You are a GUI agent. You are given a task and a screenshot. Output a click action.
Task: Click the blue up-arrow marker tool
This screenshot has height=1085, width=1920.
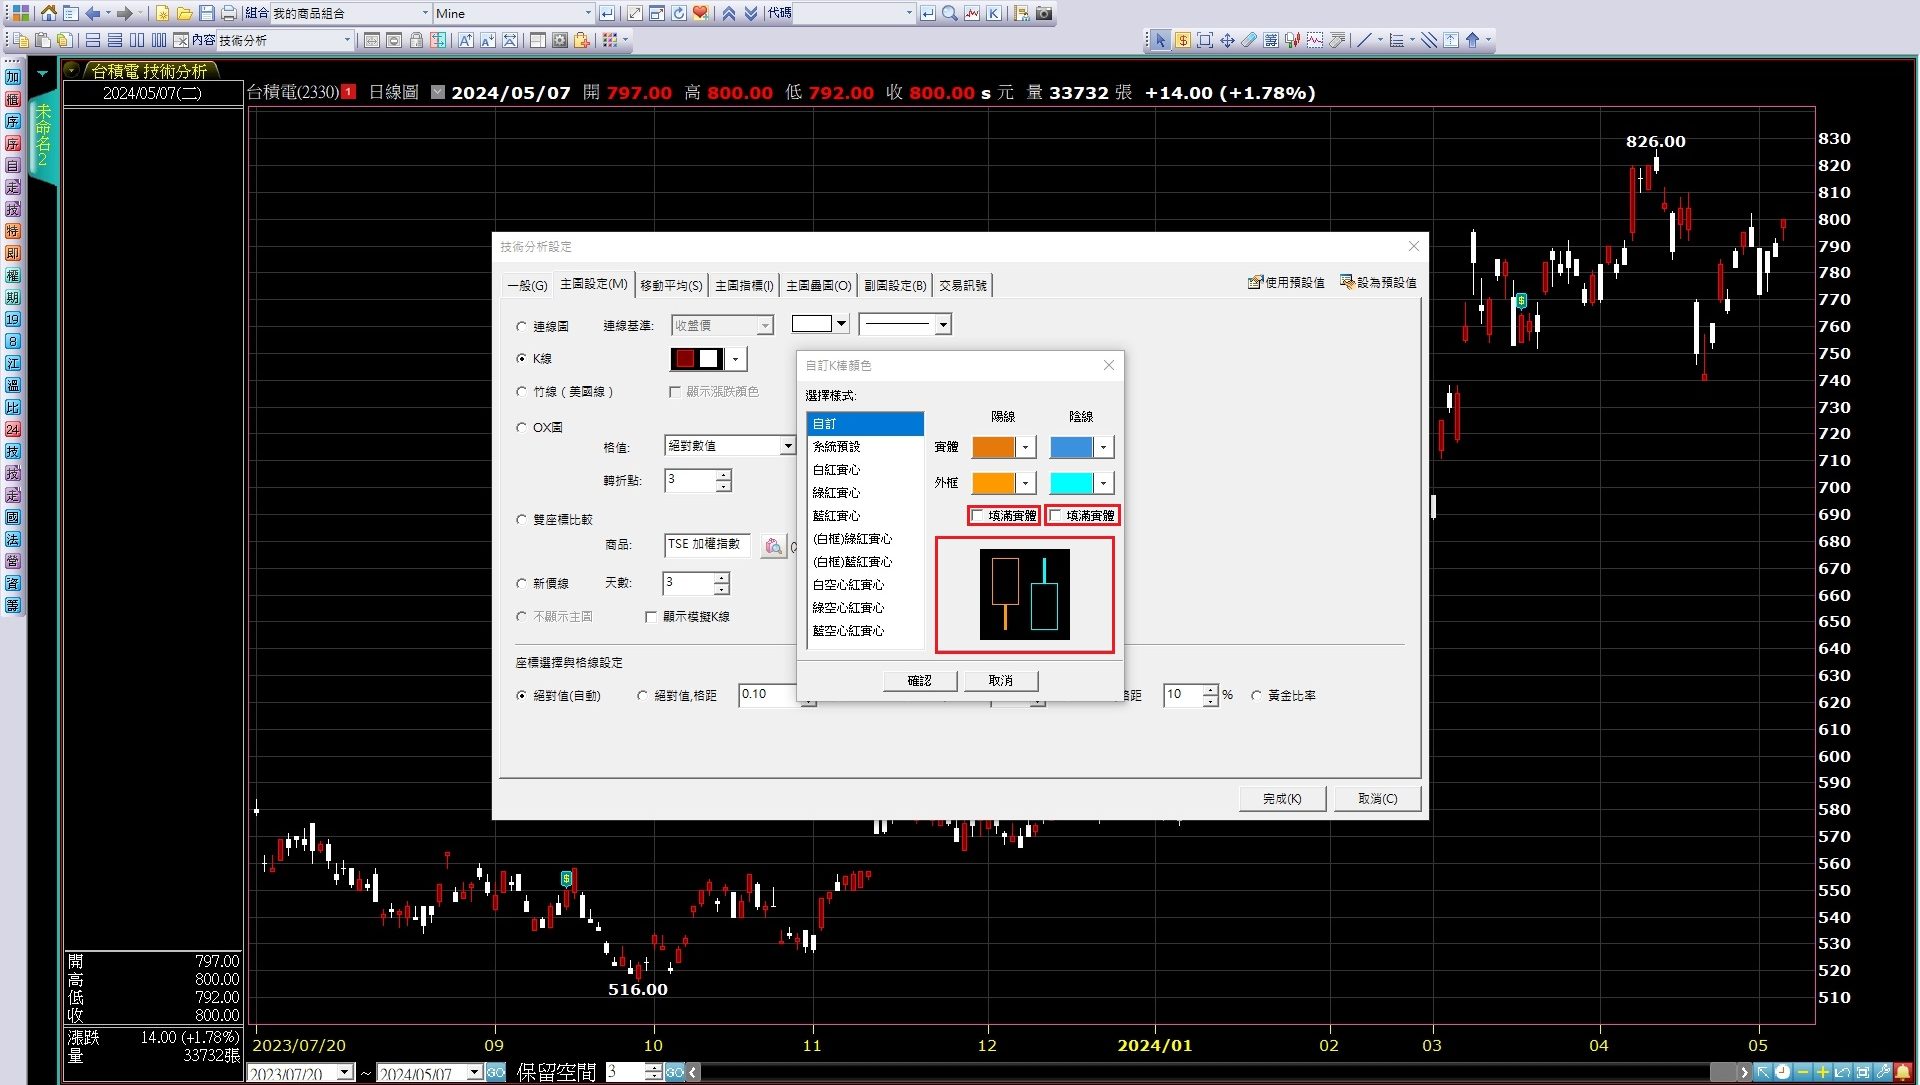click(1472, 40)
